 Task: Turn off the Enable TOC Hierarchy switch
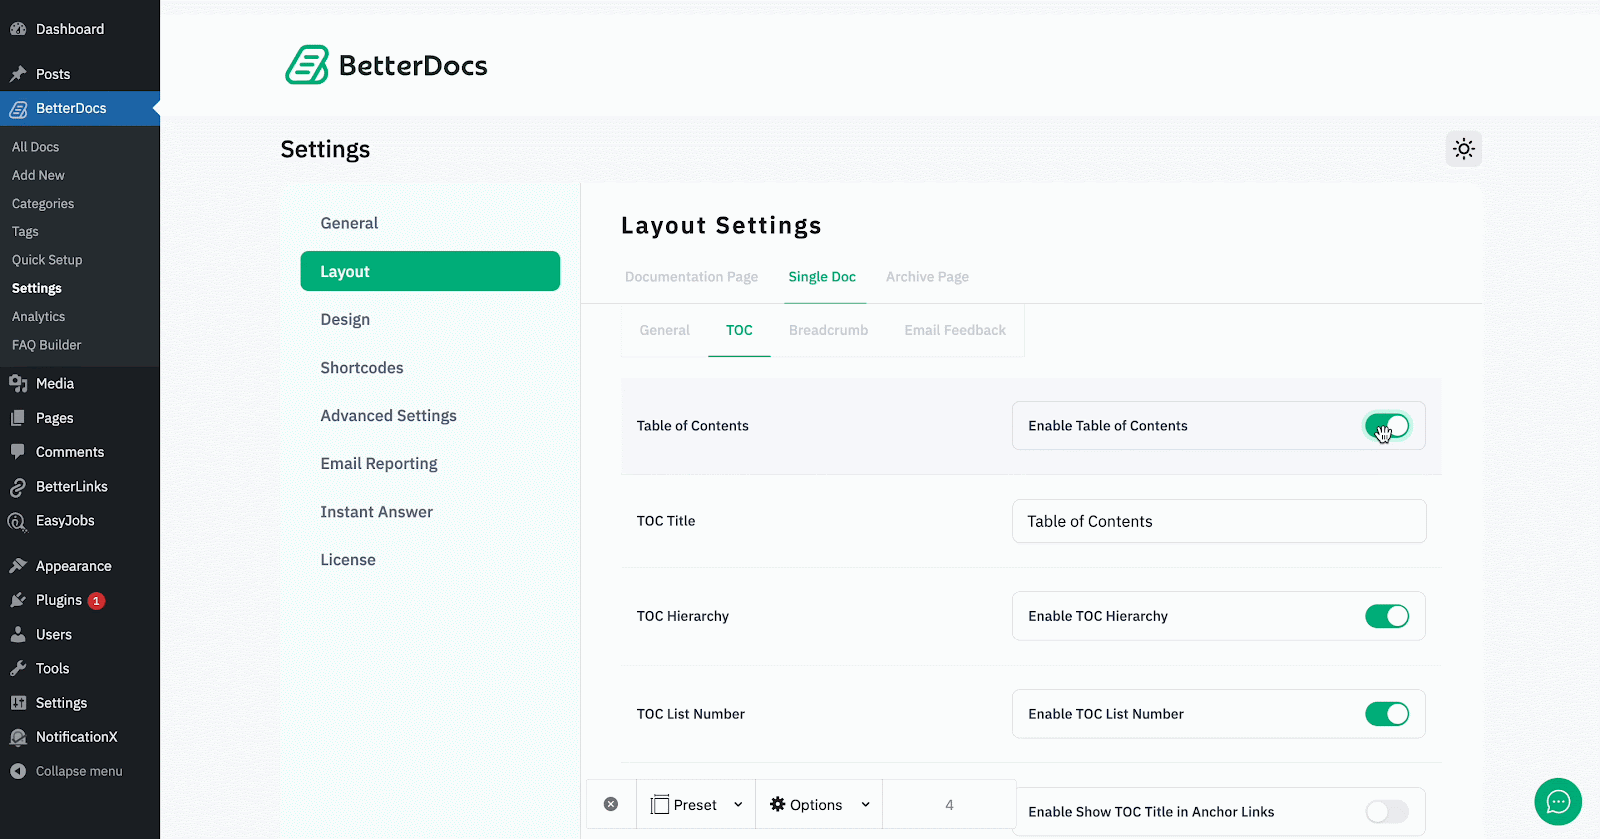(x=1386, y=616)
